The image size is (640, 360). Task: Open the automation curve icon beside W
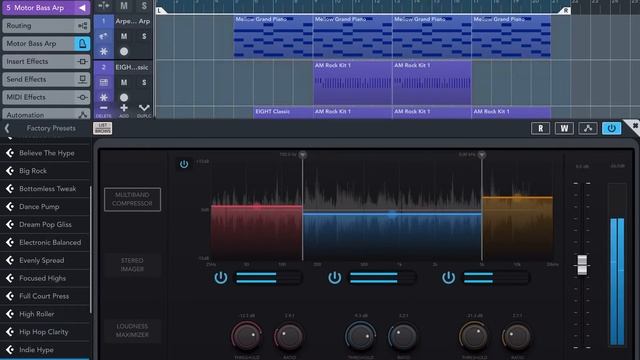(588, 128)
